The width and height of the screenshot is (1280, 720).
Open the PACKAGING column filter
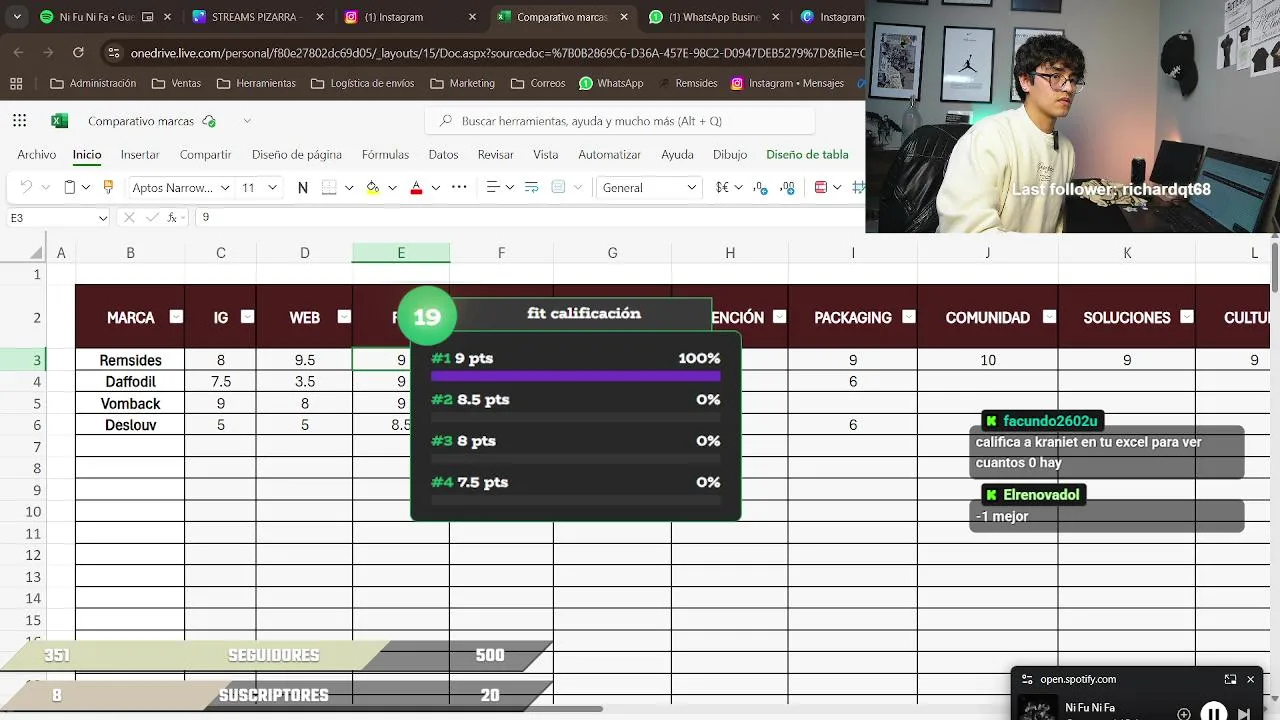coord(909,317)
